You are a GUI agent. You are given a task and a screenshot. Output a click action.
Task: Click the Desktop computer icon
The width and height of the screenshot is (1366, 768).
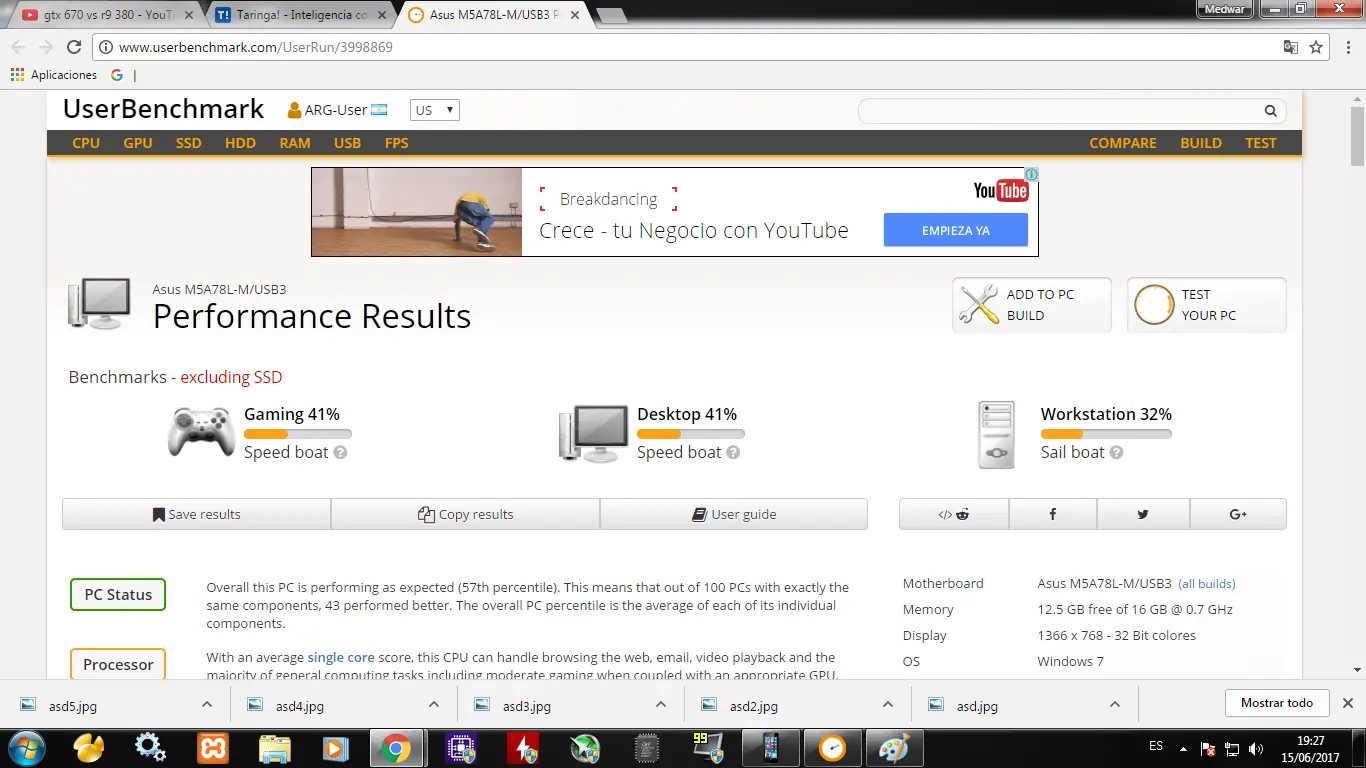click(593, 434)
